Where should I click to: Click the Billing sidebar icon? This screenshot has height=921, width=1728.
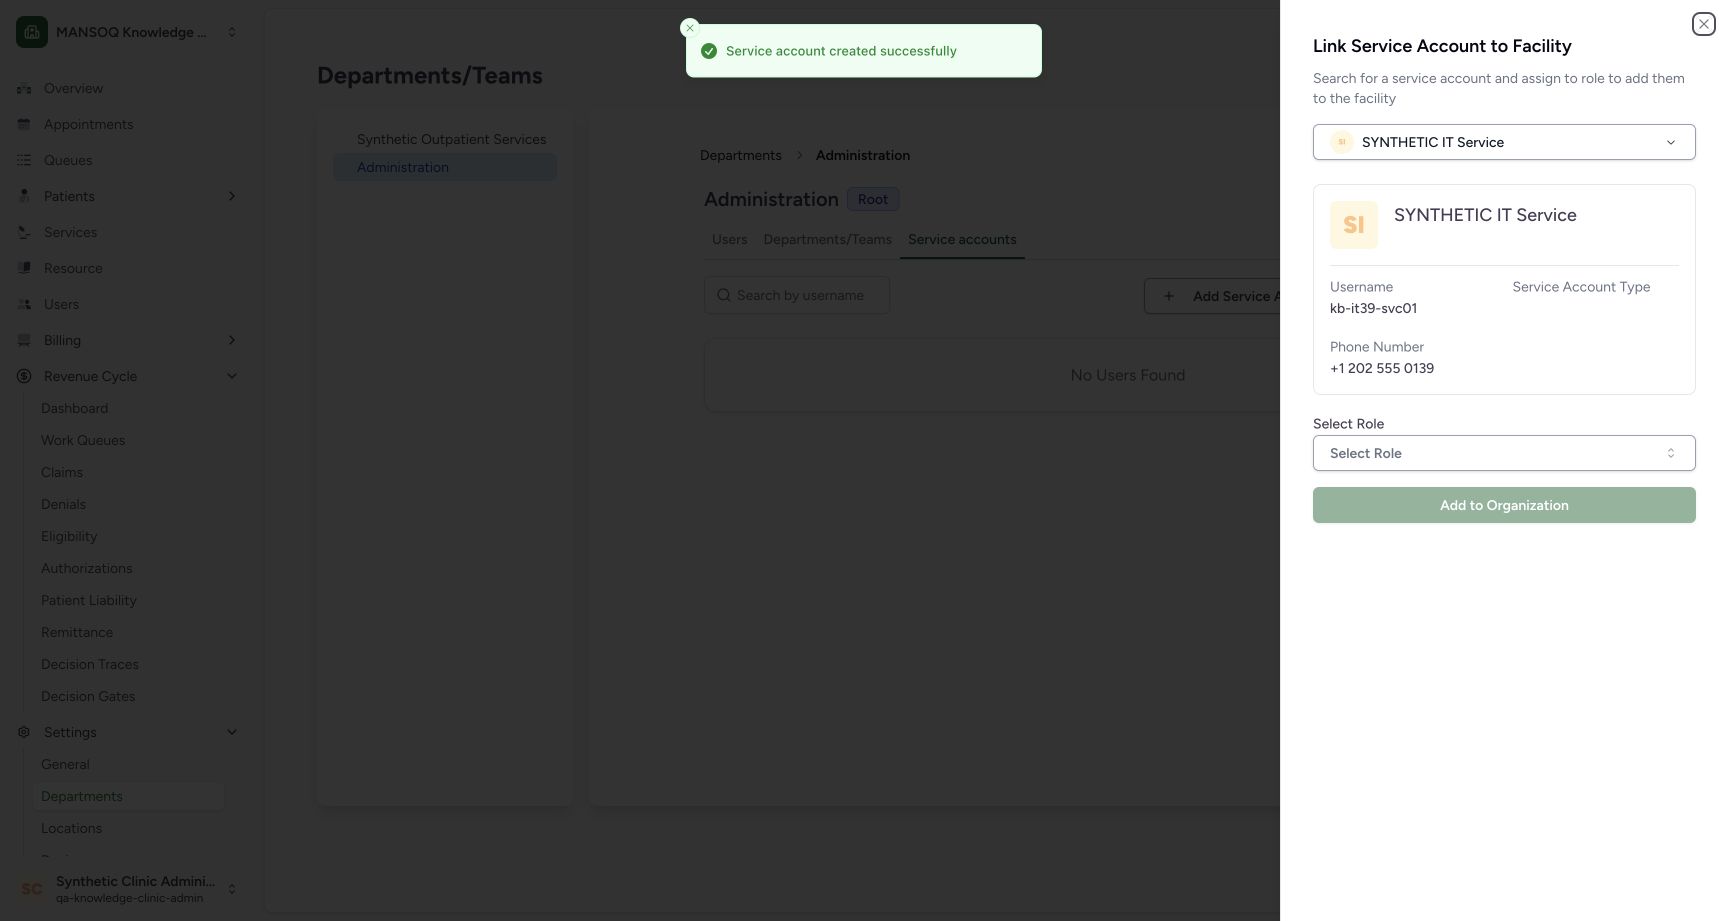click(x=24, y=340)
